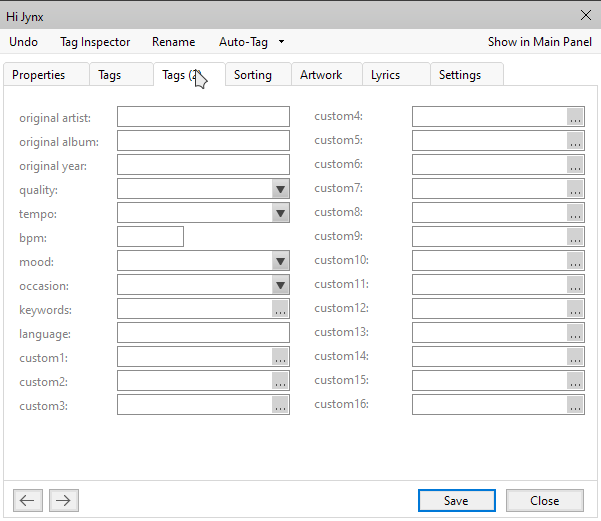Screen dimensions: 601x521
Task: Open the occasion combo box arrow
Action: 280,285
